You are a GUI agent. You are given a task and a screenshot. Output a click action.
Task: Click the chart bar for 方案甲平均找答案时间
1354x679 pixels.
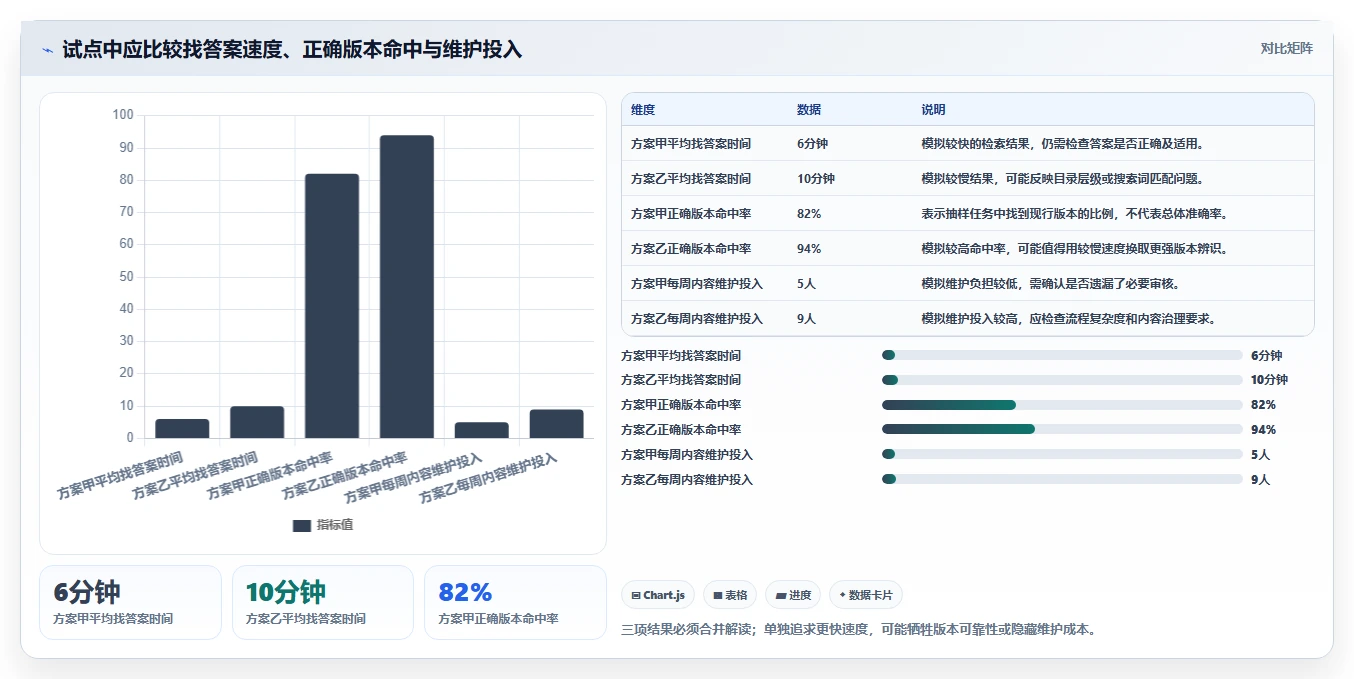pos(182,428)
